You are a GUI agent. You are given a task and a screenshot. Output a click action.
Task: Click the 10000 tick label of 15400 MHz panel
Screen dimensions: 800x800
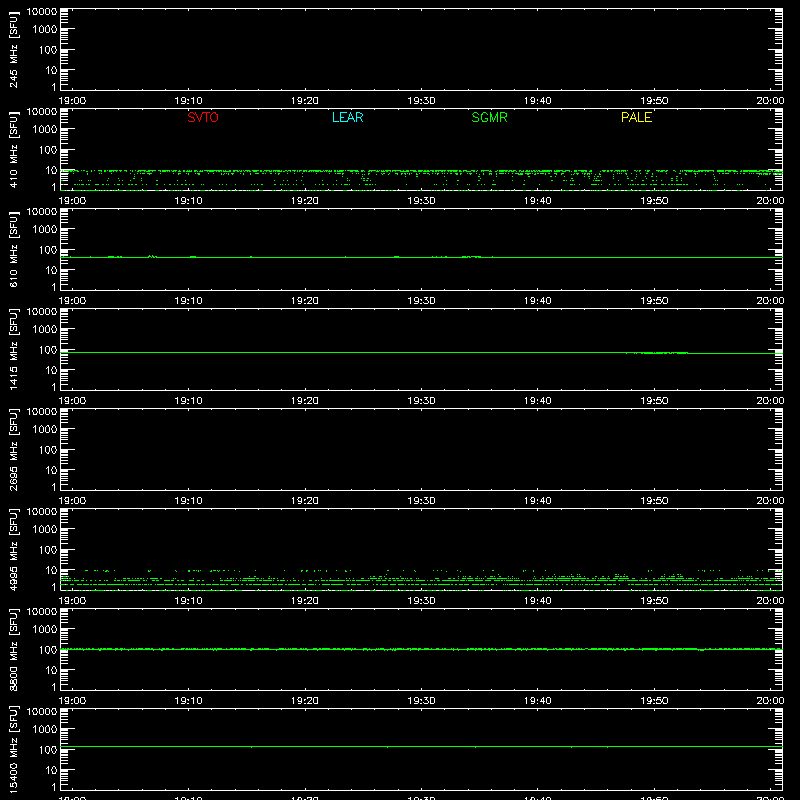pyautogui.click(x=42, y=712)
